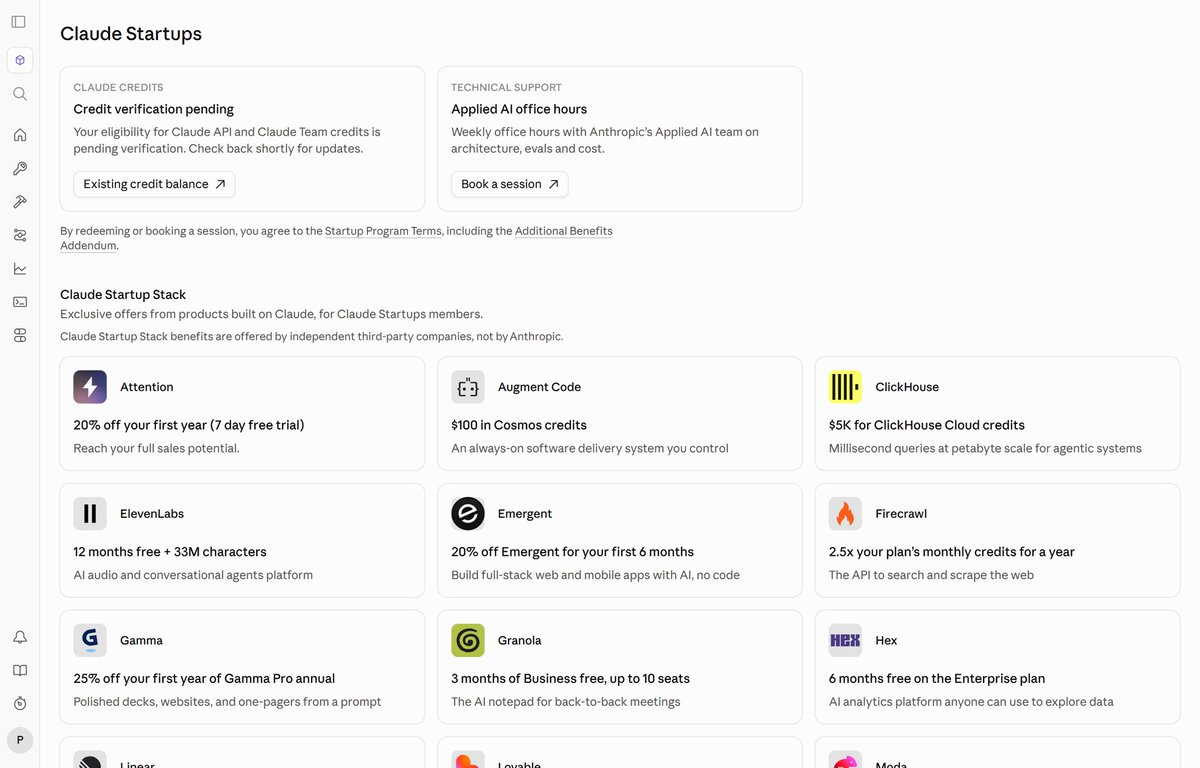Open notifications bell icon
The height and width of the screenshot is (768, 1200).
click(x=20, y=637)
